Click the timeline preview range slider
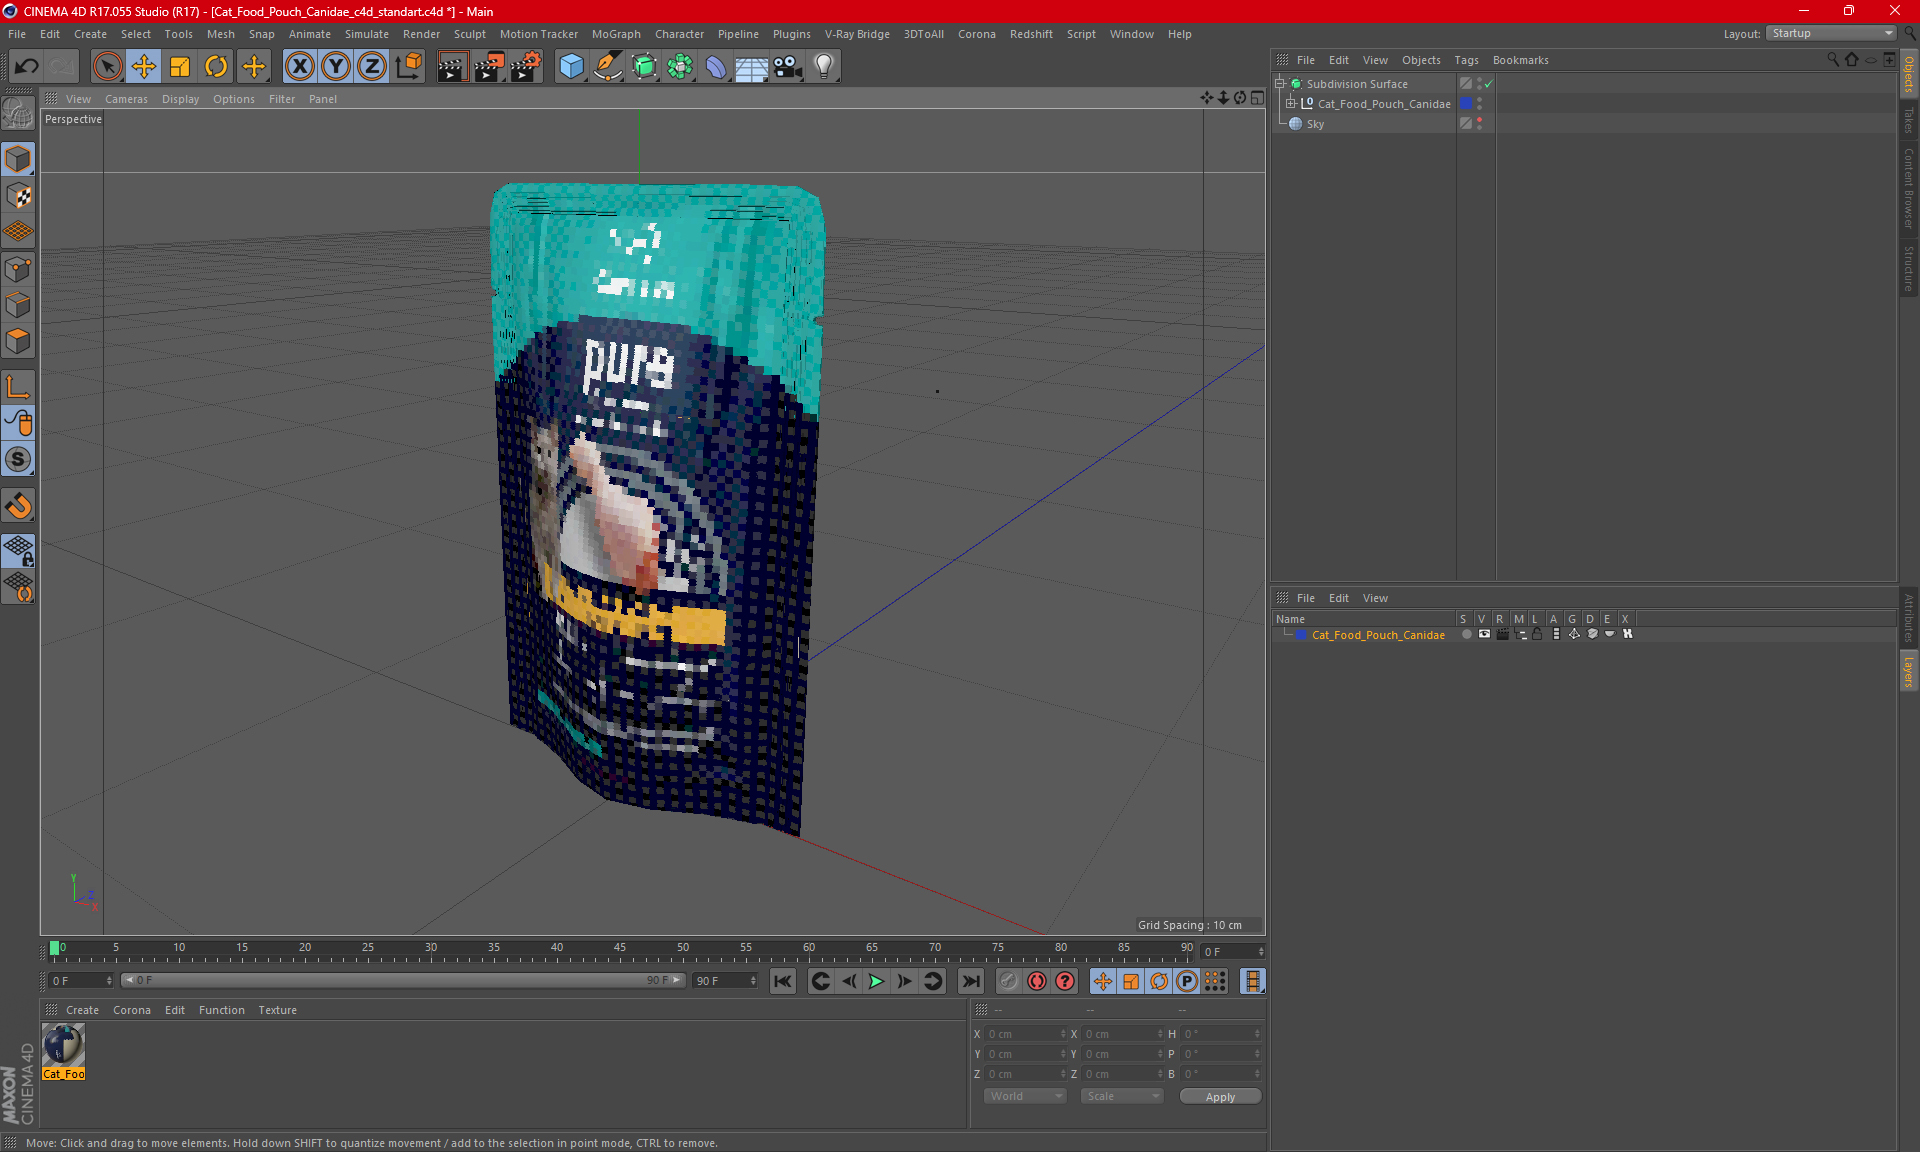The height and width of the screenshot is (1152, 1920). tap(403, 980)
